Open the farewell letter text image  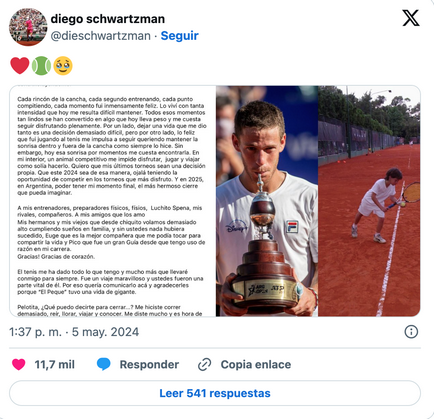[113, 201]
